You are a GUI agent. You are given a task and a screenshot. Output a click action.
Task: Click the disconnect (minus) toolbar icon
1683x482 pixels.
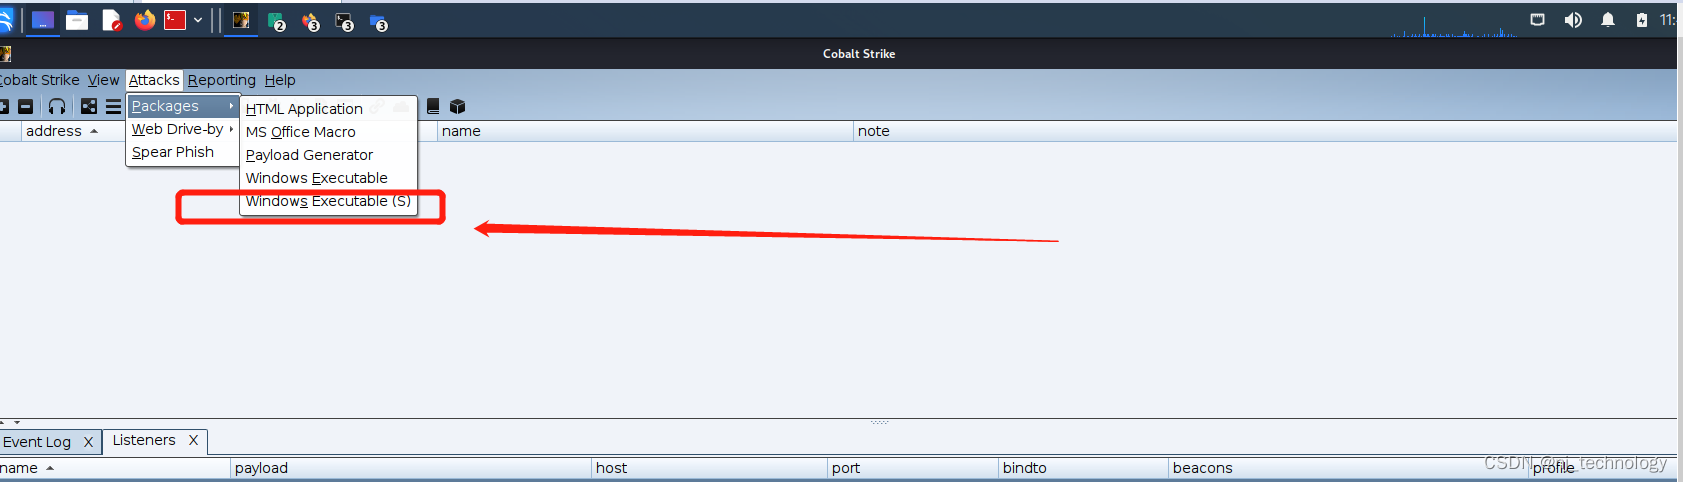click(x=26, y=106)
